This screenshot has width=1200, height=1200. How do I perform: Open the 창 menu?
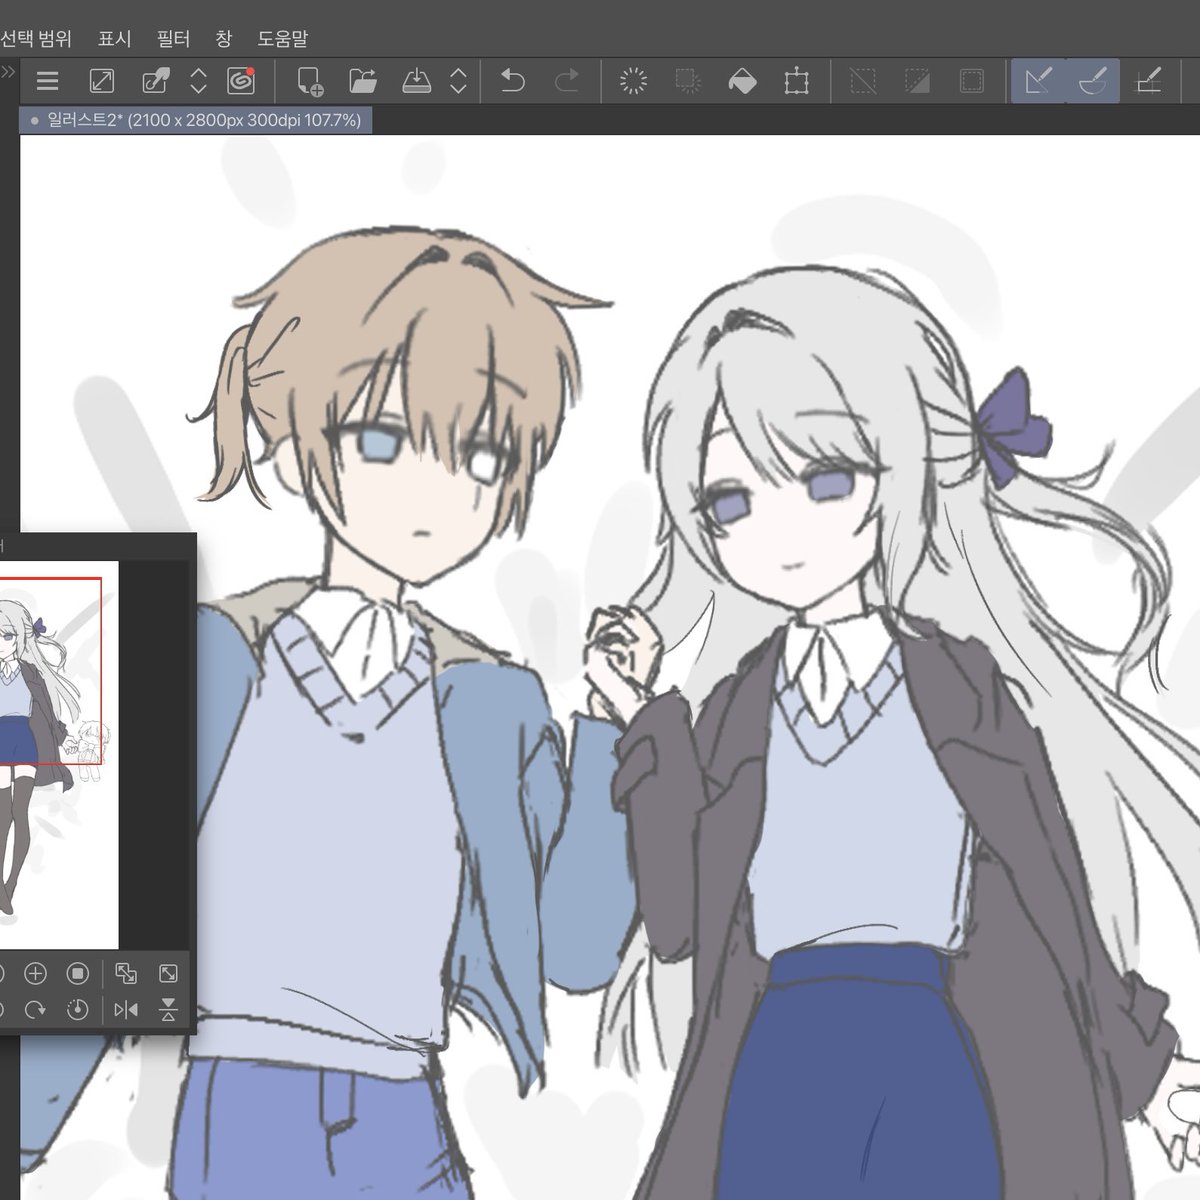pos(224,39)
